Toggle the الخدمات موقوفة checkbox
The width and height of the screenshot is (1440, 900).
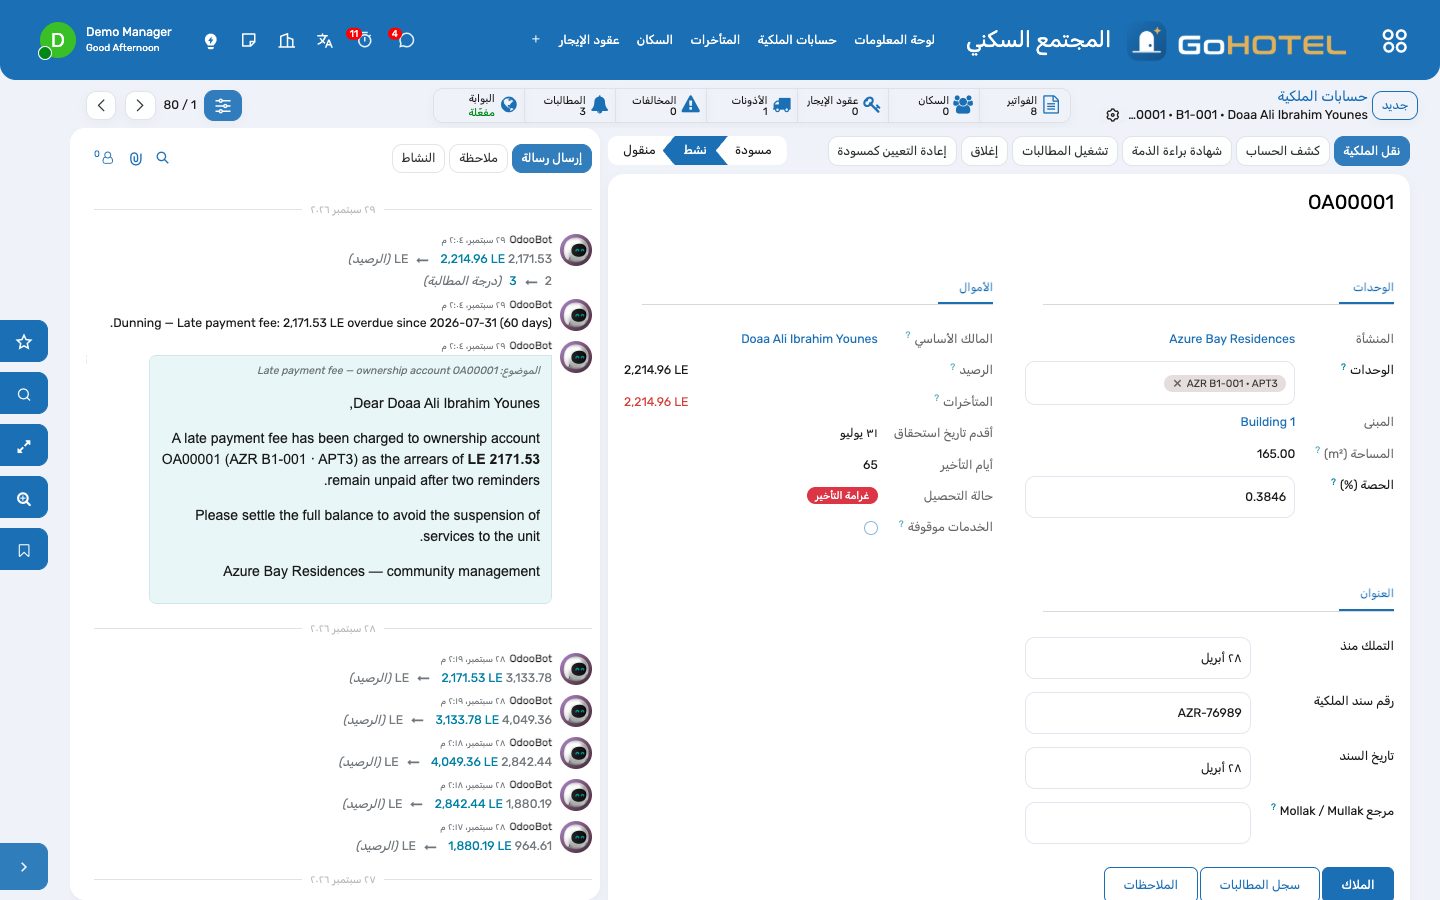[871, 528]
